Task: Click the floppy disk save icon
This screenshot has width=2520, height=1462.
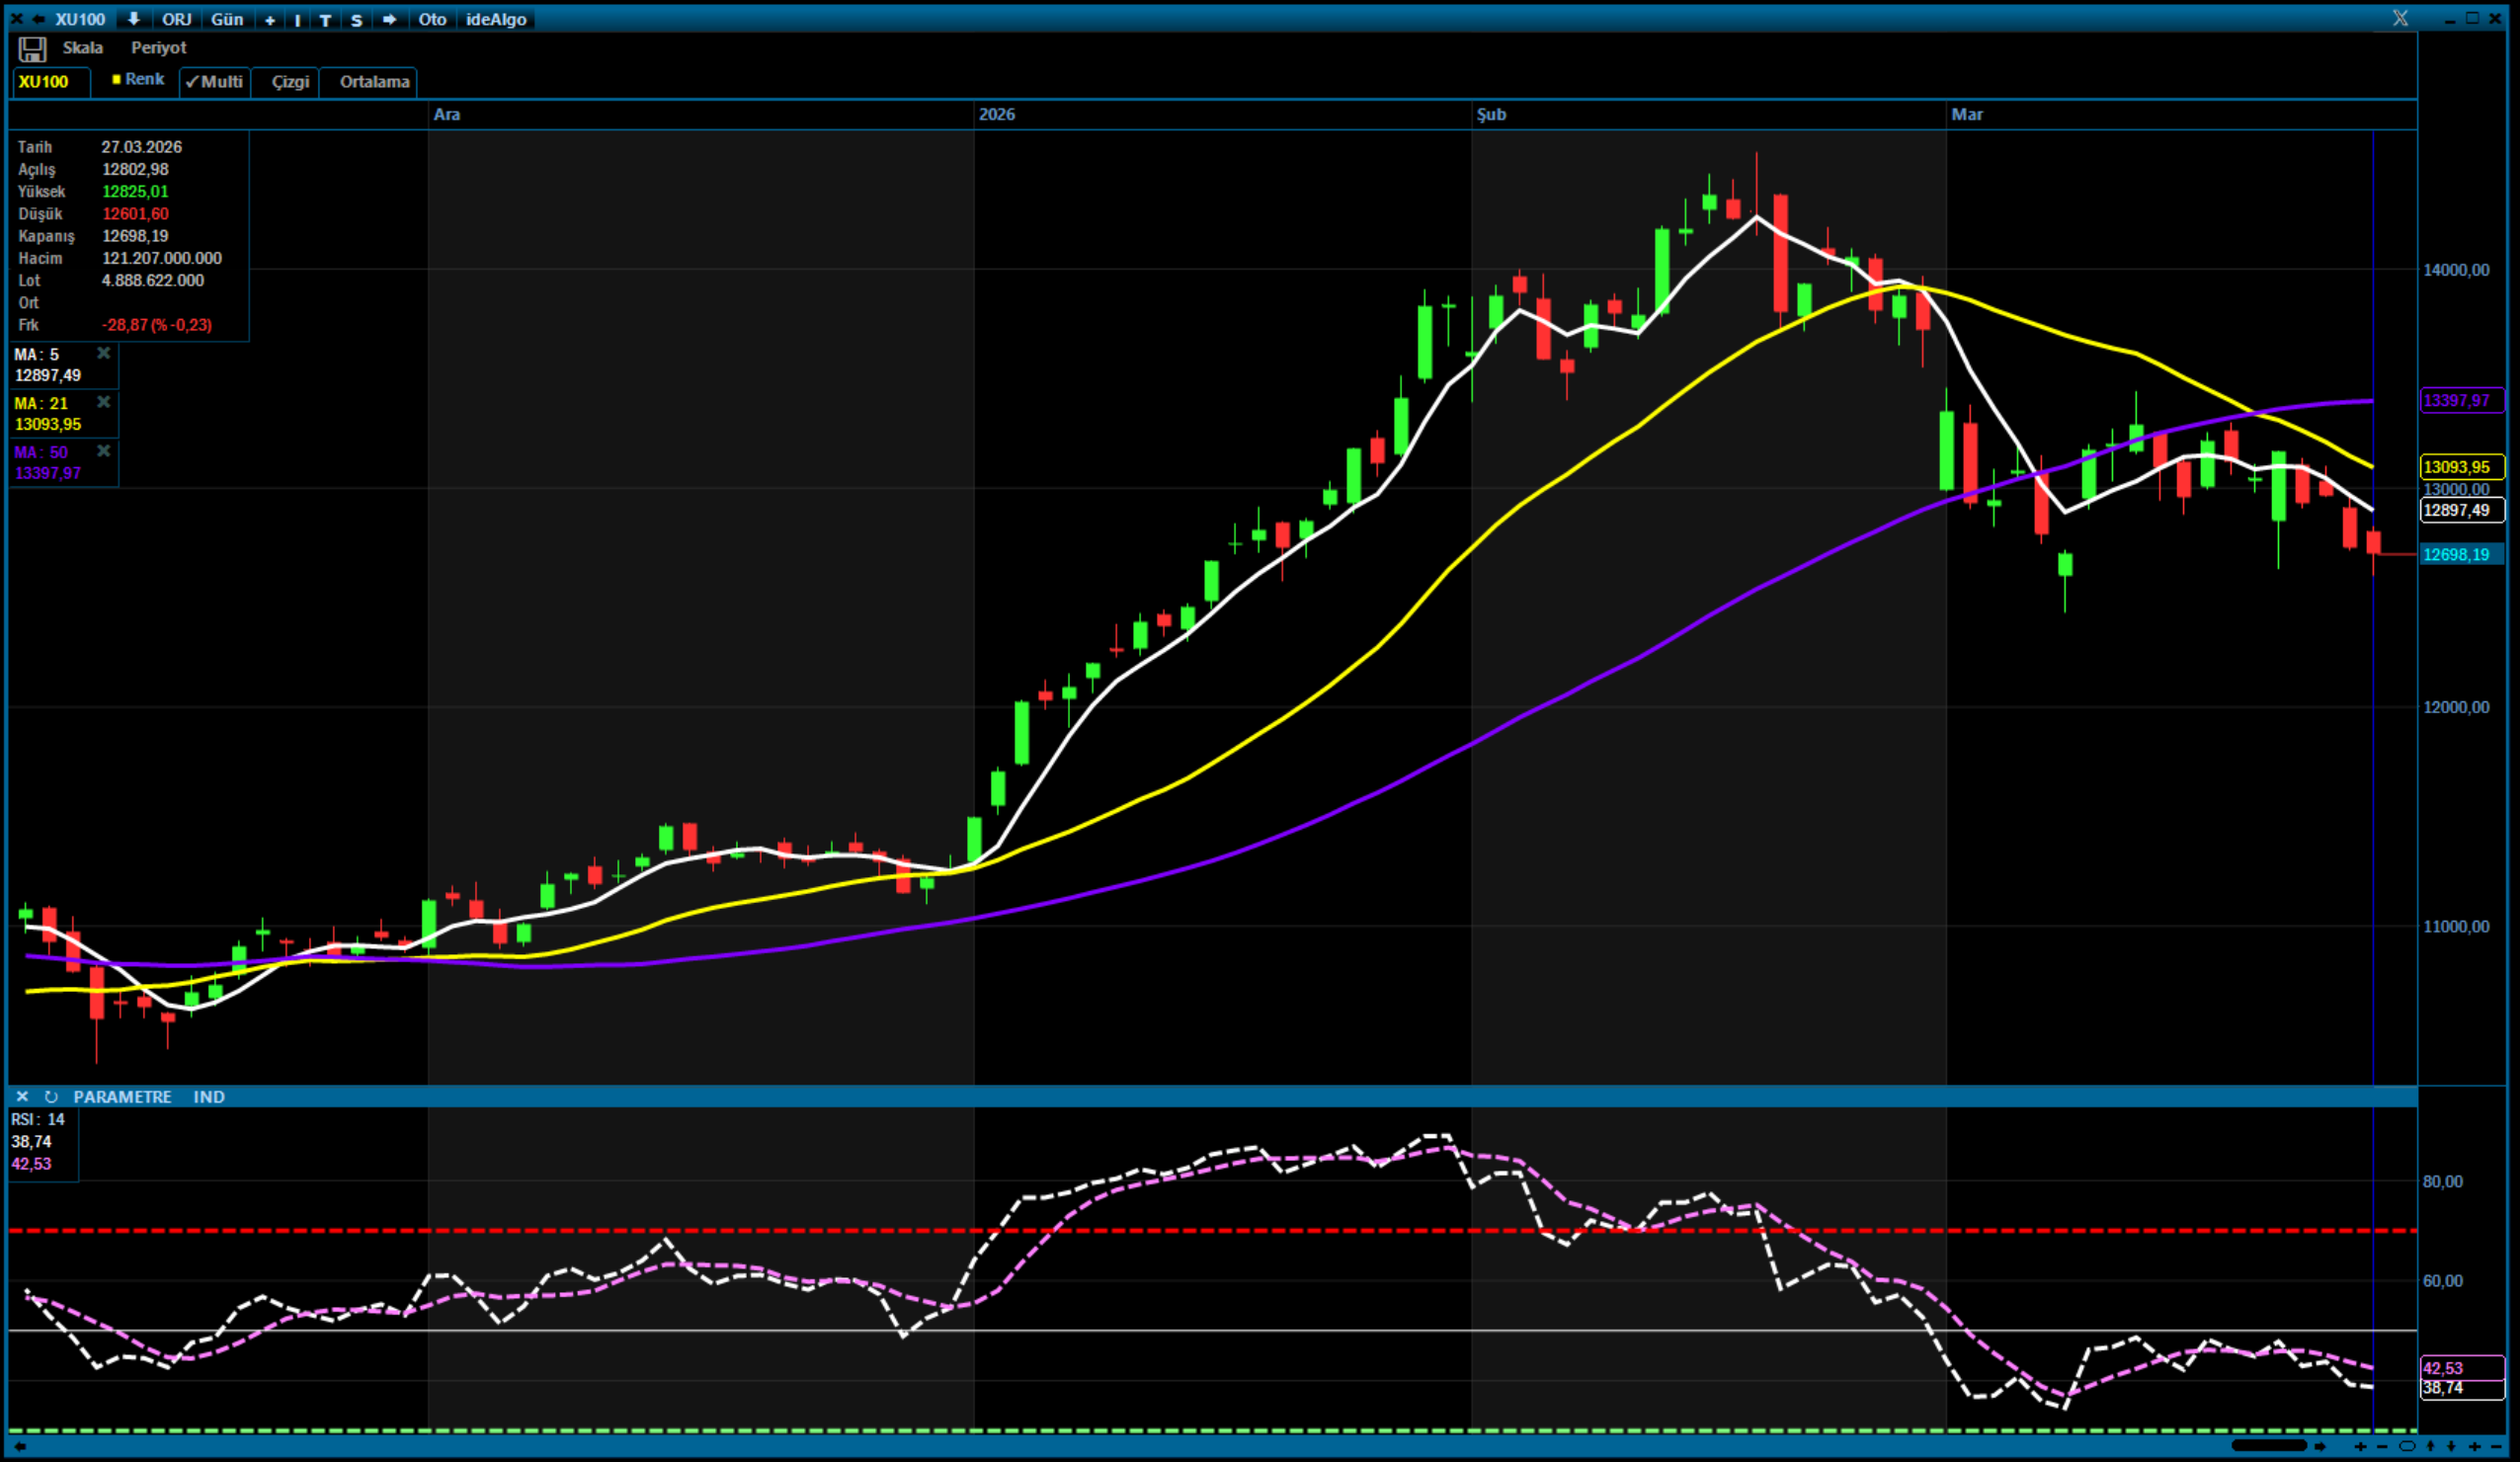Action: 32,49
